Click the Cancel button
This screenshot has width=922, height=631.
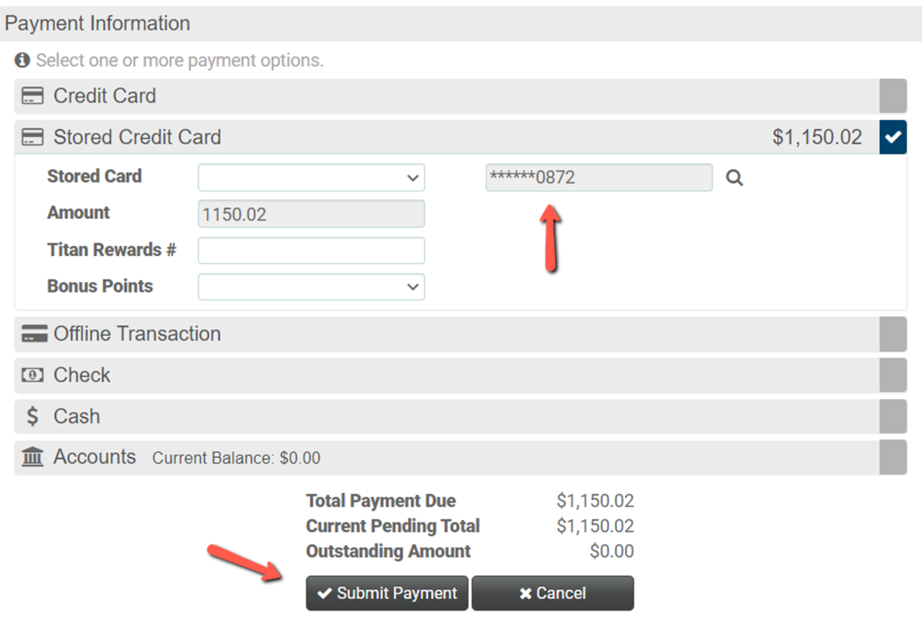pyautogui.click(x=553, y=593)
